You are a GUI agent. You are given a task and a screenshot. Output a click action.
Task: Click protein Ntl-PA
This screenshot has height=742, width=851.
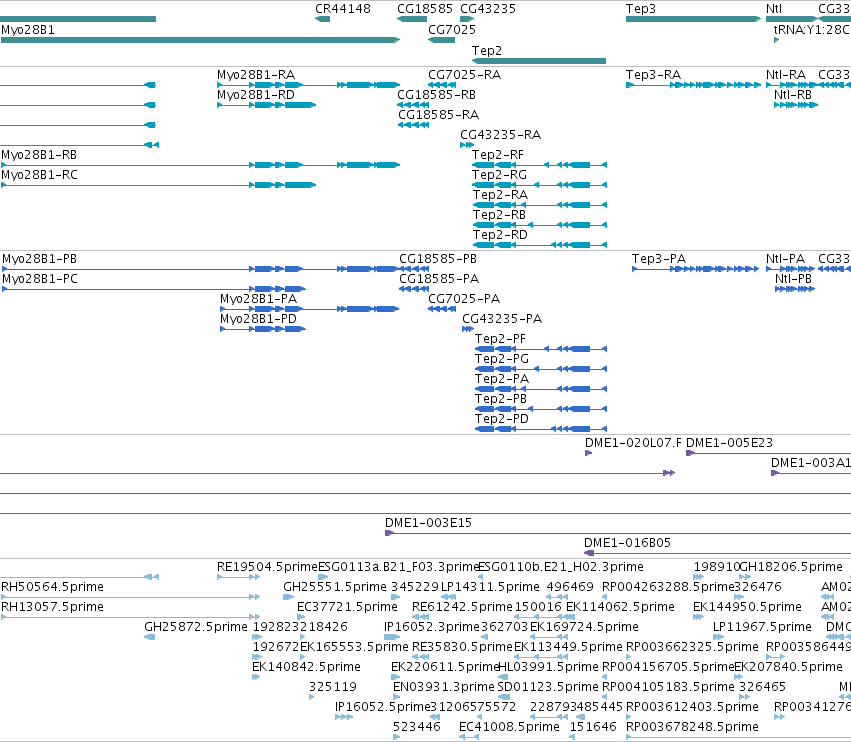pos(790,269)
